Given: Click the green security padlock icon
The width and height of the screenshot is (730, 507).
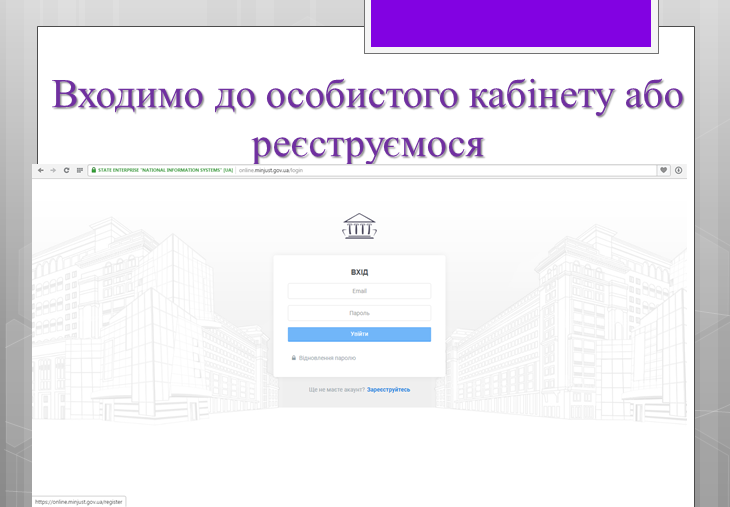Looking at the screenshot, I should (x=94, y=170).
